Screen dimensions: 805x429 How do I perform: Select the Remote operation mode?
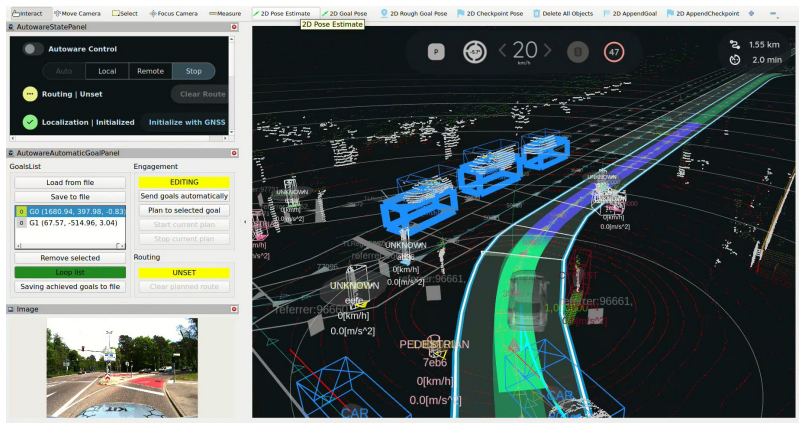[150, 71]
